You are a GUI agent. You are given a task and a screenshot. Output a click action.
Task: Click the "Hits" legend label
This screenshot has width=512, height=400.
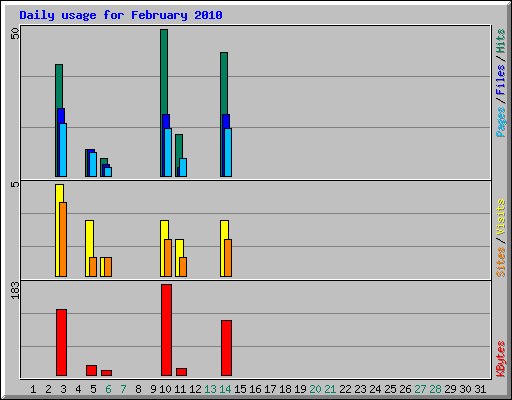tap(500, 41)
